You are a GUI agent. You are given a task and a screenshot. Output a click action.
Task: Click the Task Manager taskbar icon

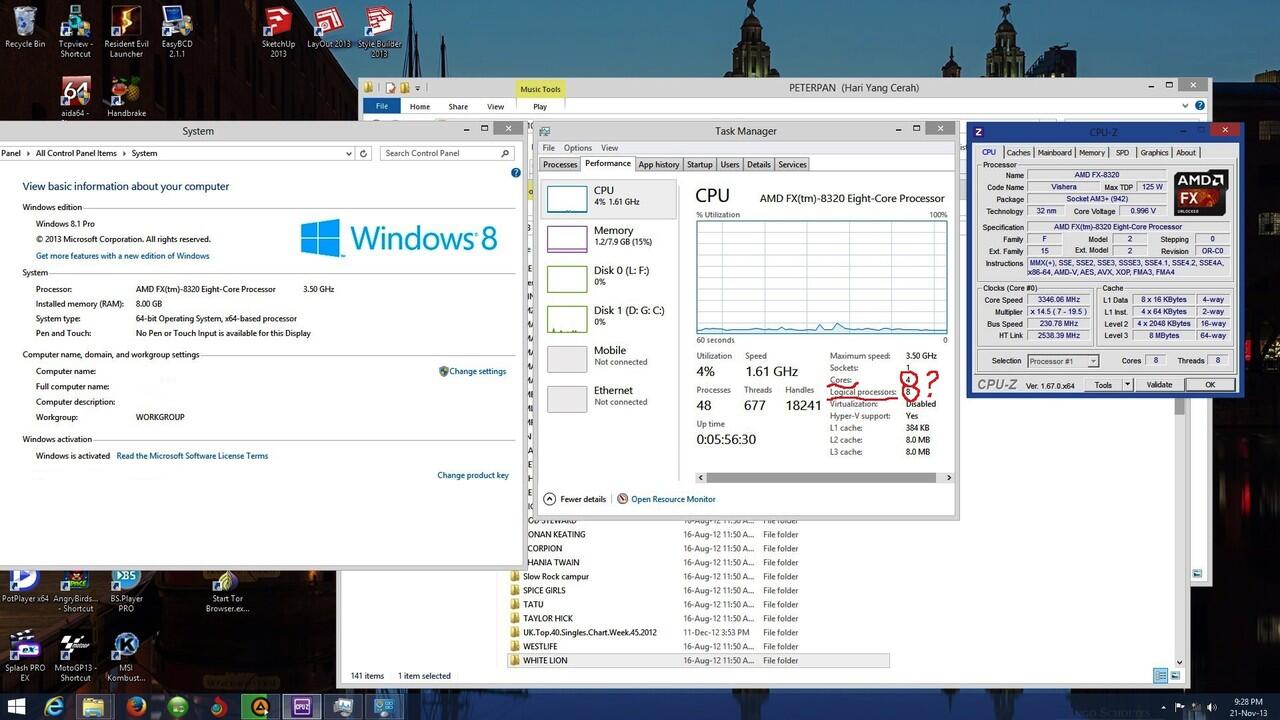[x=343, y=707]
